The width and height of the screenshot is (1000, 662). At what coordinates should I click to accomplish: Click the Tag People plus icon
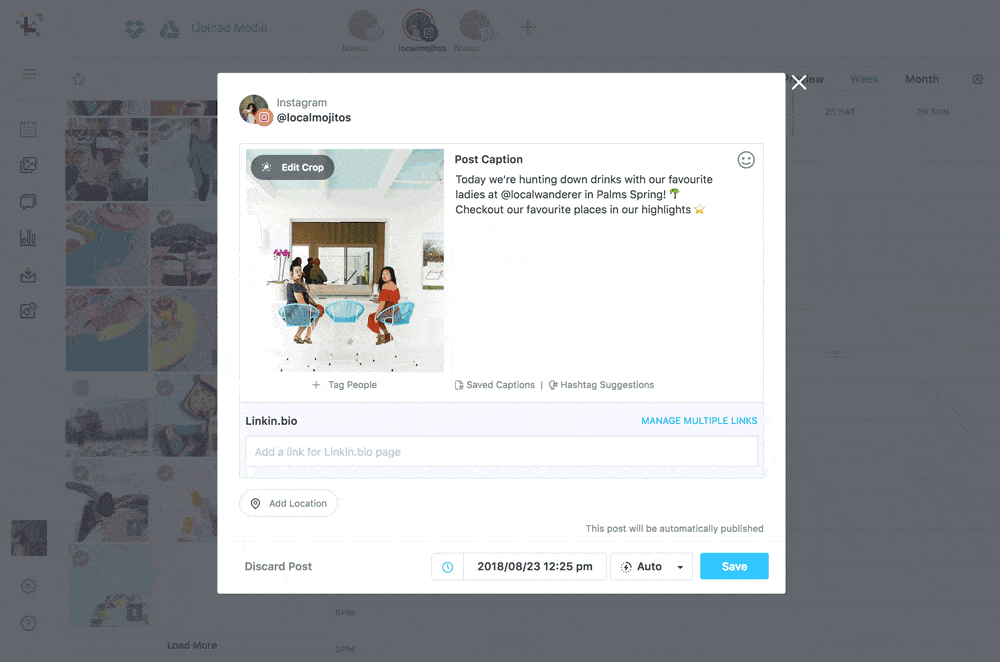tap(316, 385)
